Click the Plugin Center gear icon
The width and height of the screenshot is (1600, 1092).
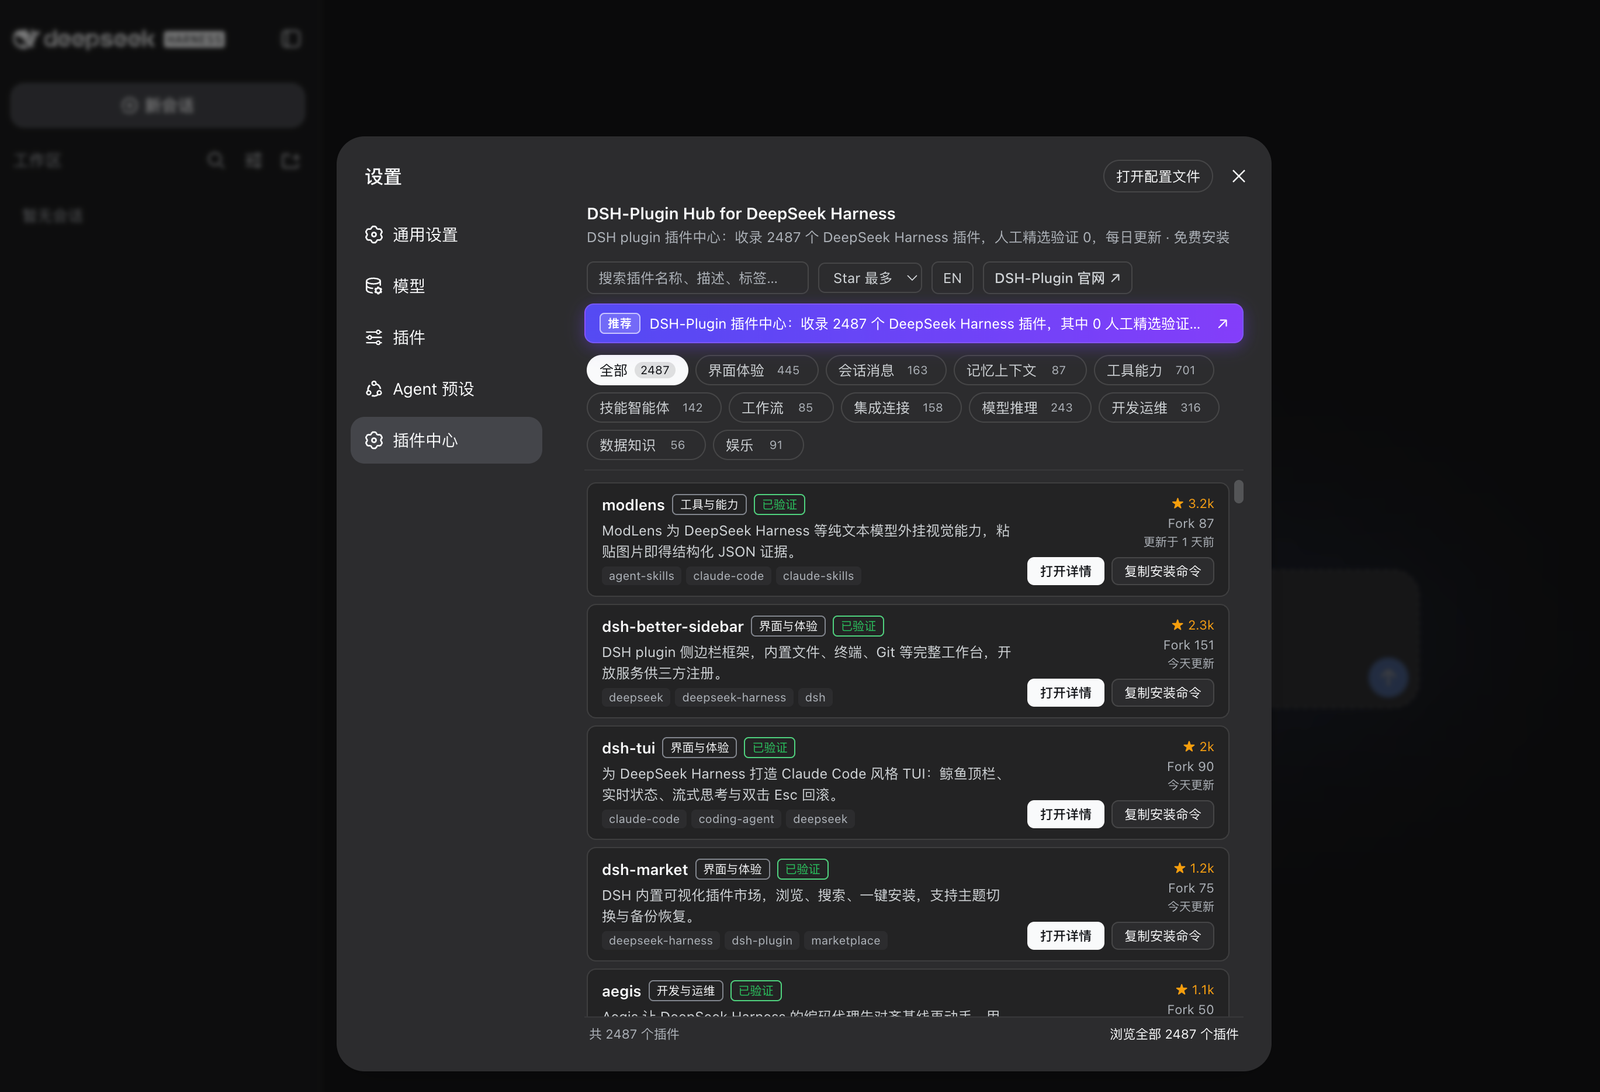pos(374,440)
